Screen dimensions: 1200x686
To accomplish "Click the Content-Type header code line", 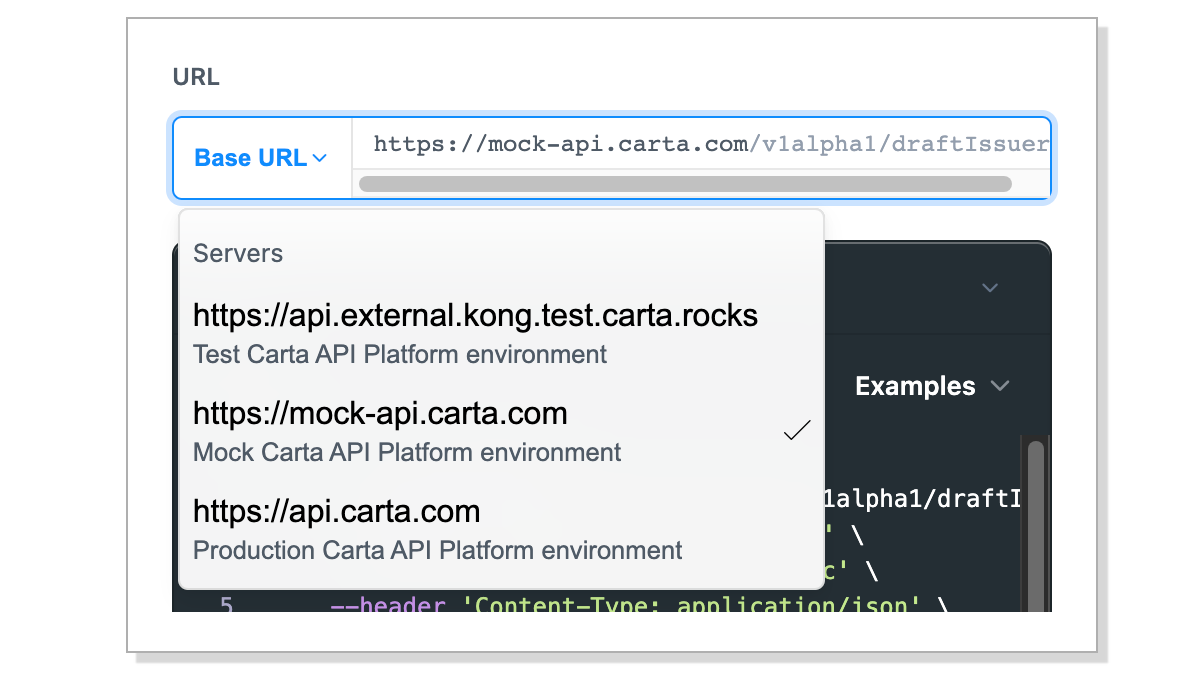I will tap(638, 604).
